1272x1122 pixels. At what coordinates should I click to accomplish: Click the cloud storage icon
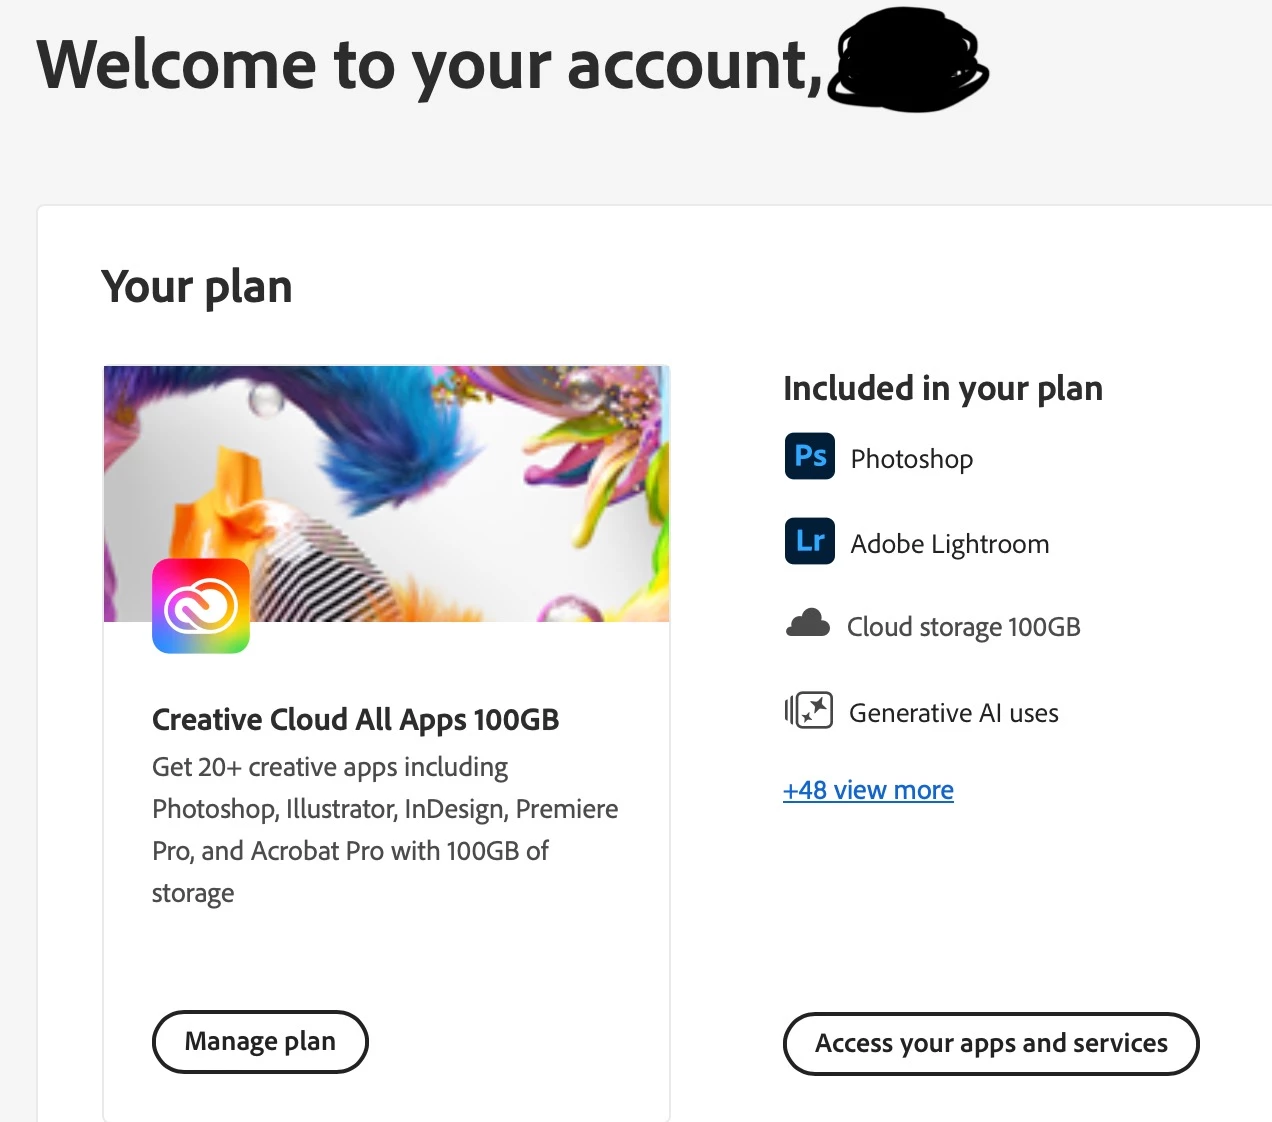click(808, 624)
